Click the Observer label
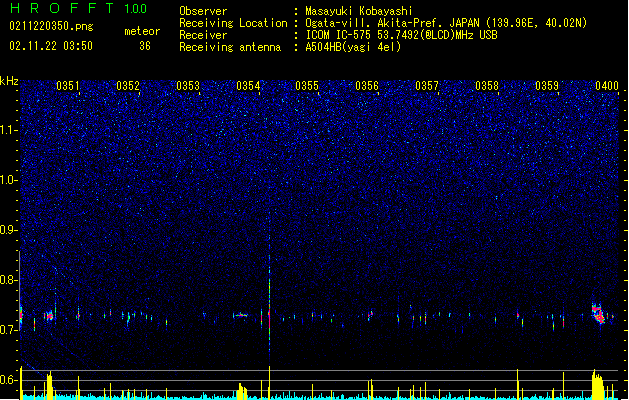 tap(203, 11)
